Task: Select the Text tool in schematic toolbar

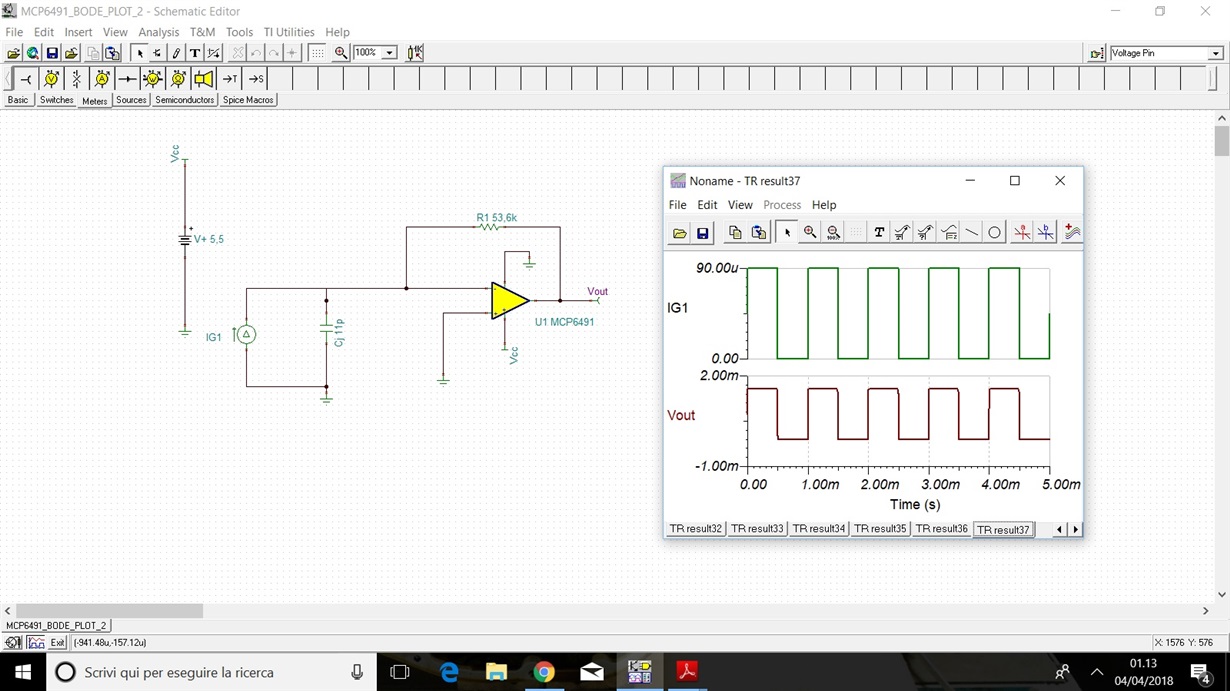Action: pos(194,53)
